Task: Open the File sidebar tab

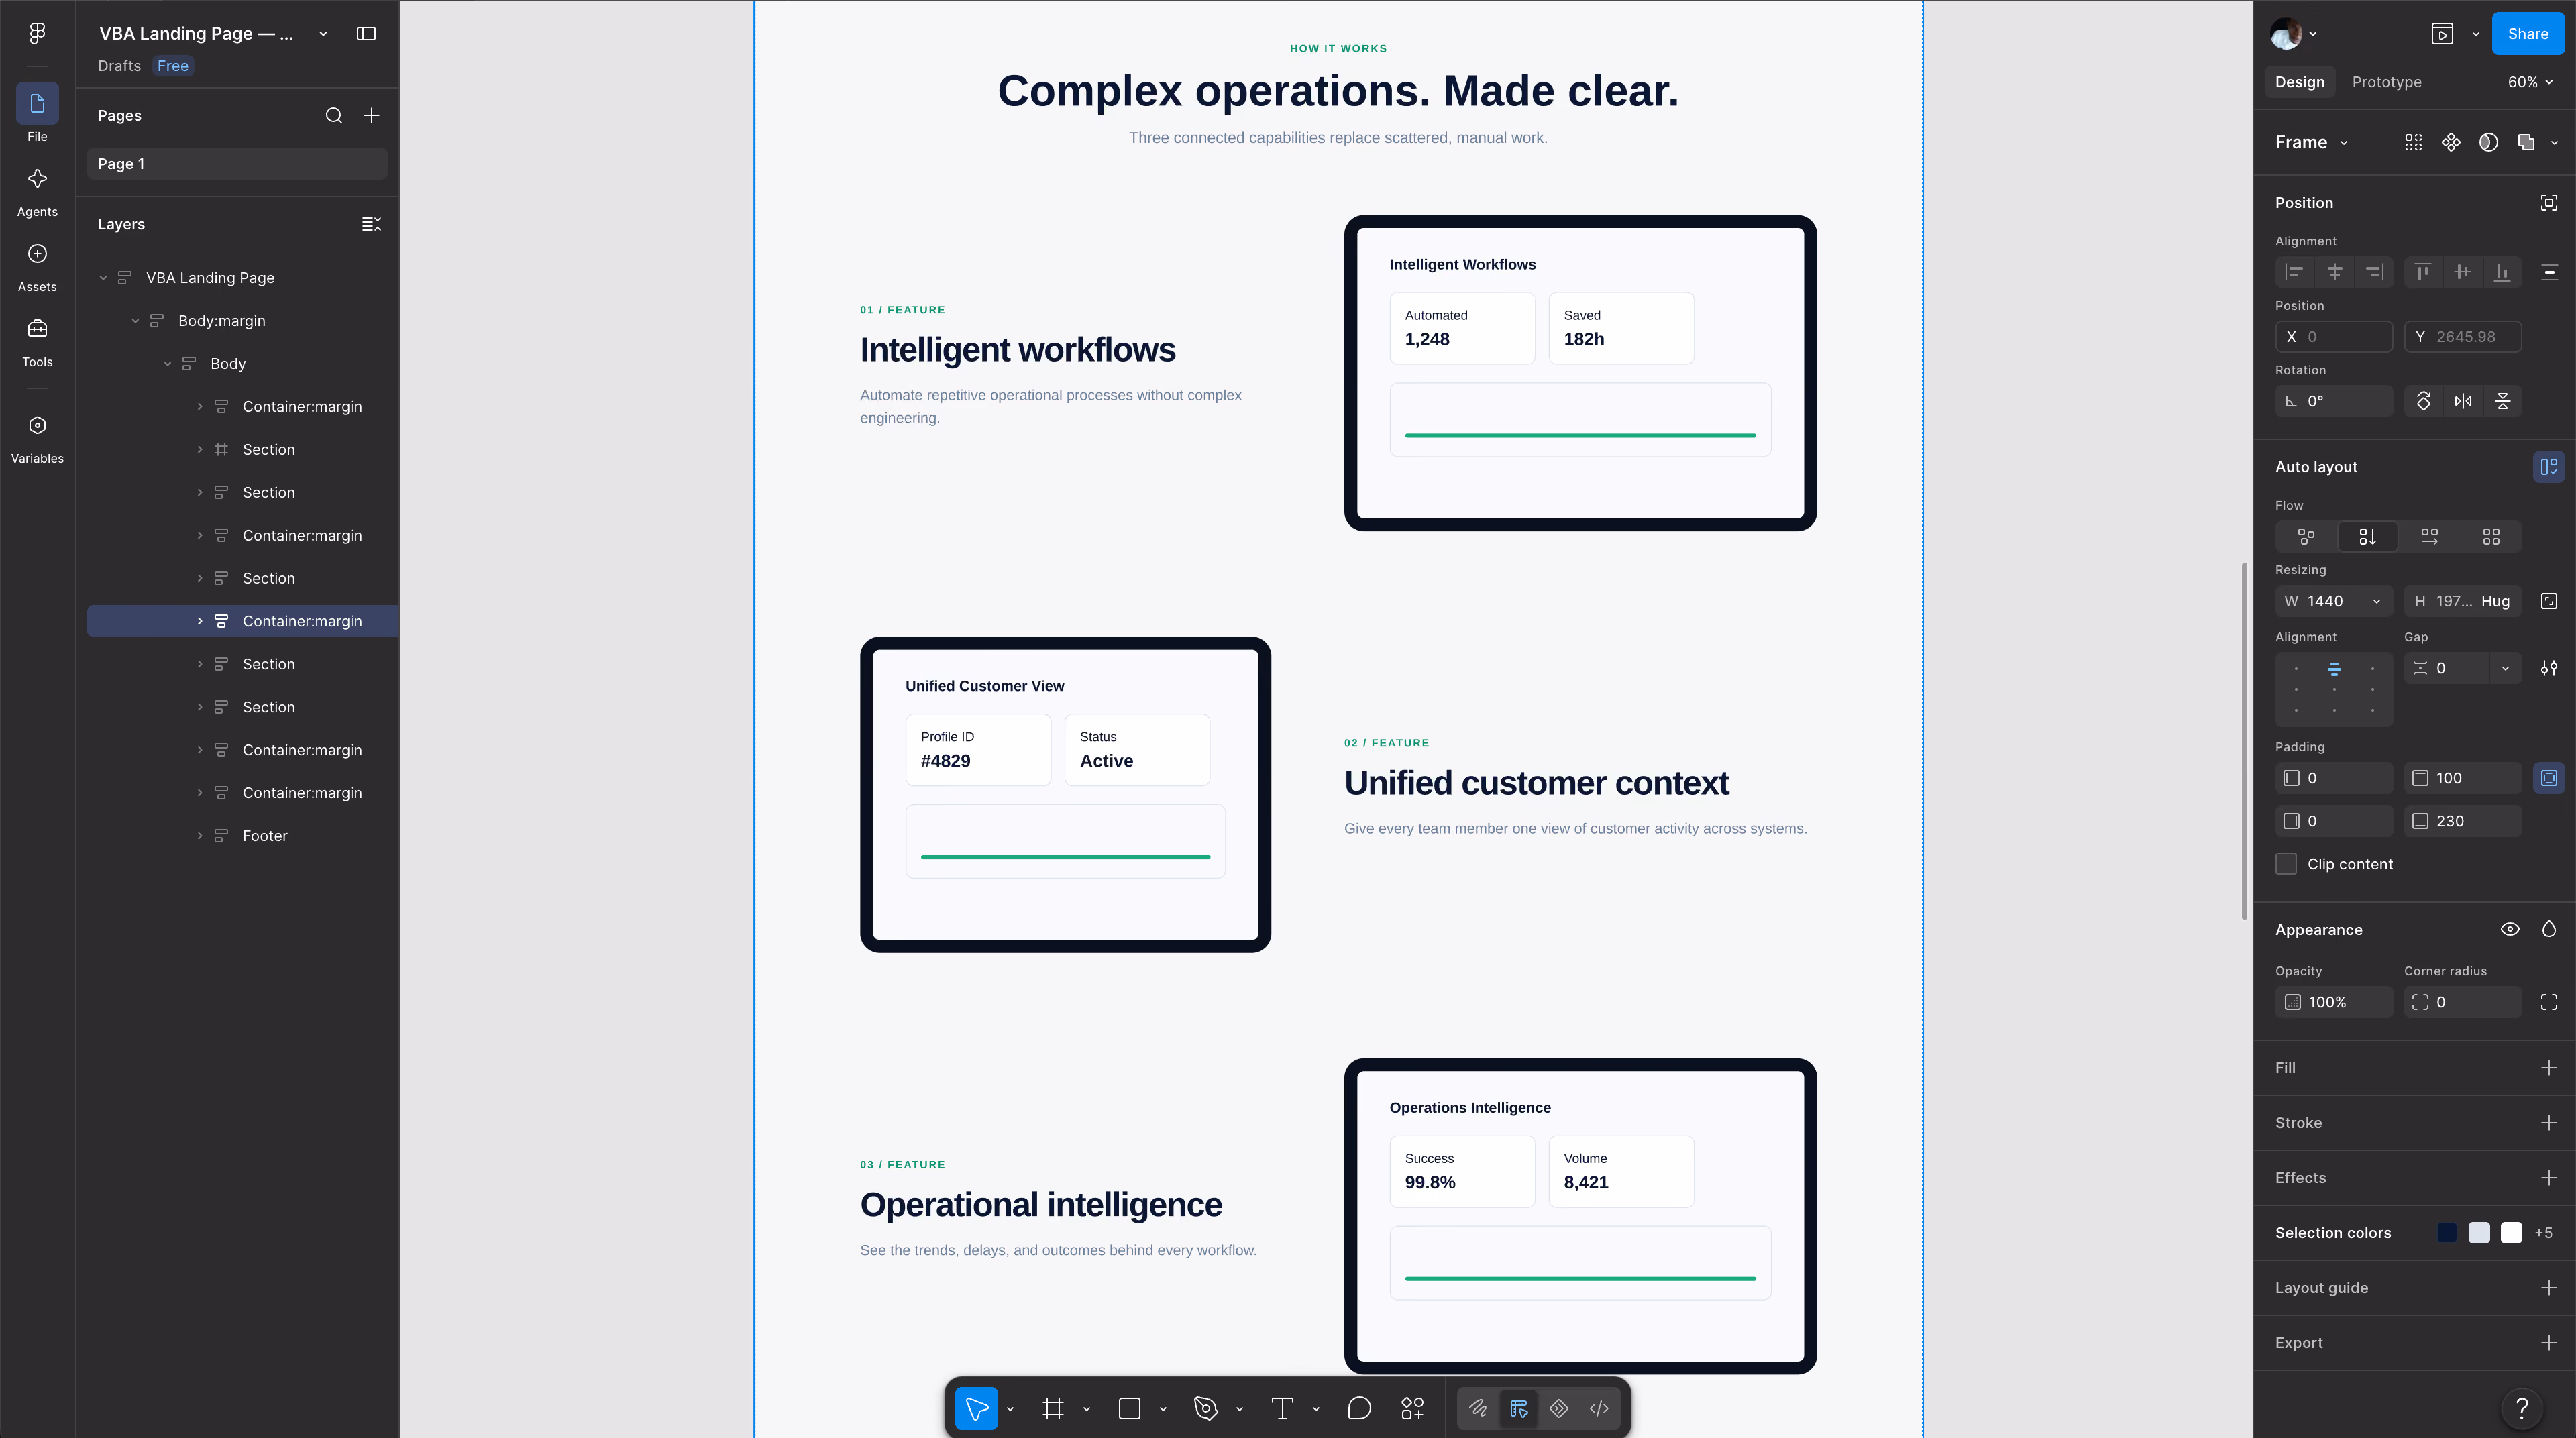Action: [x=37, y=114]
